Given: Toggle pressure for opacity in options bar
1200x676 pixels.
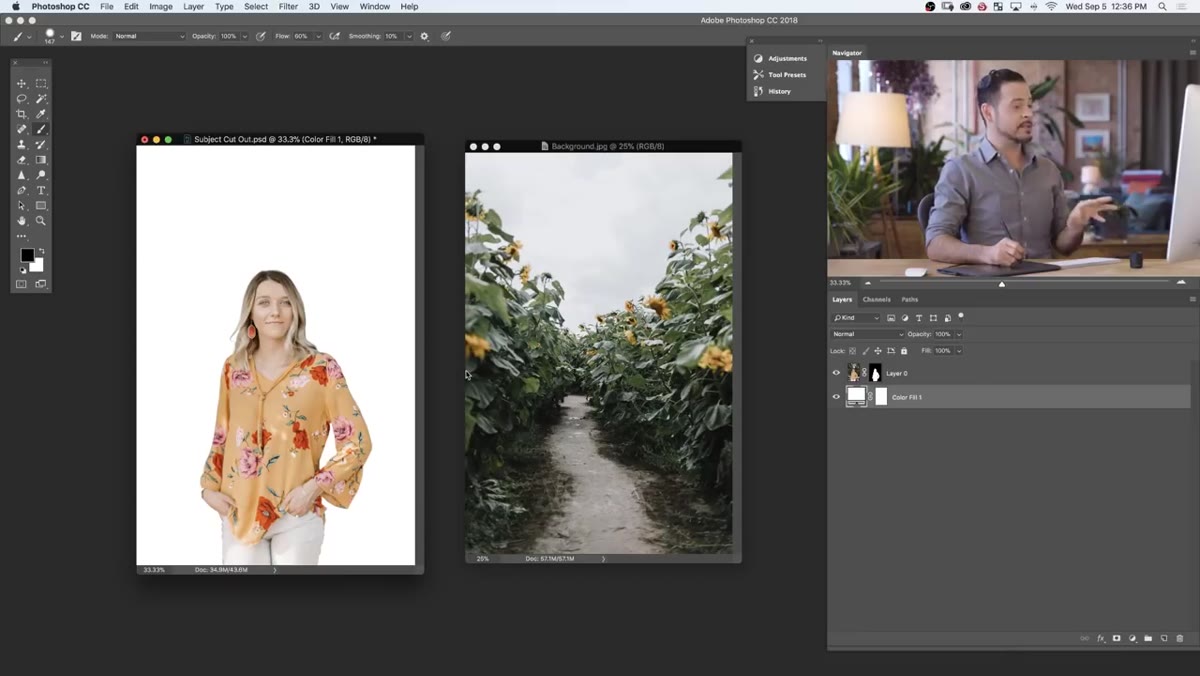Looking at the screenshot, I should tap(260, 36).
